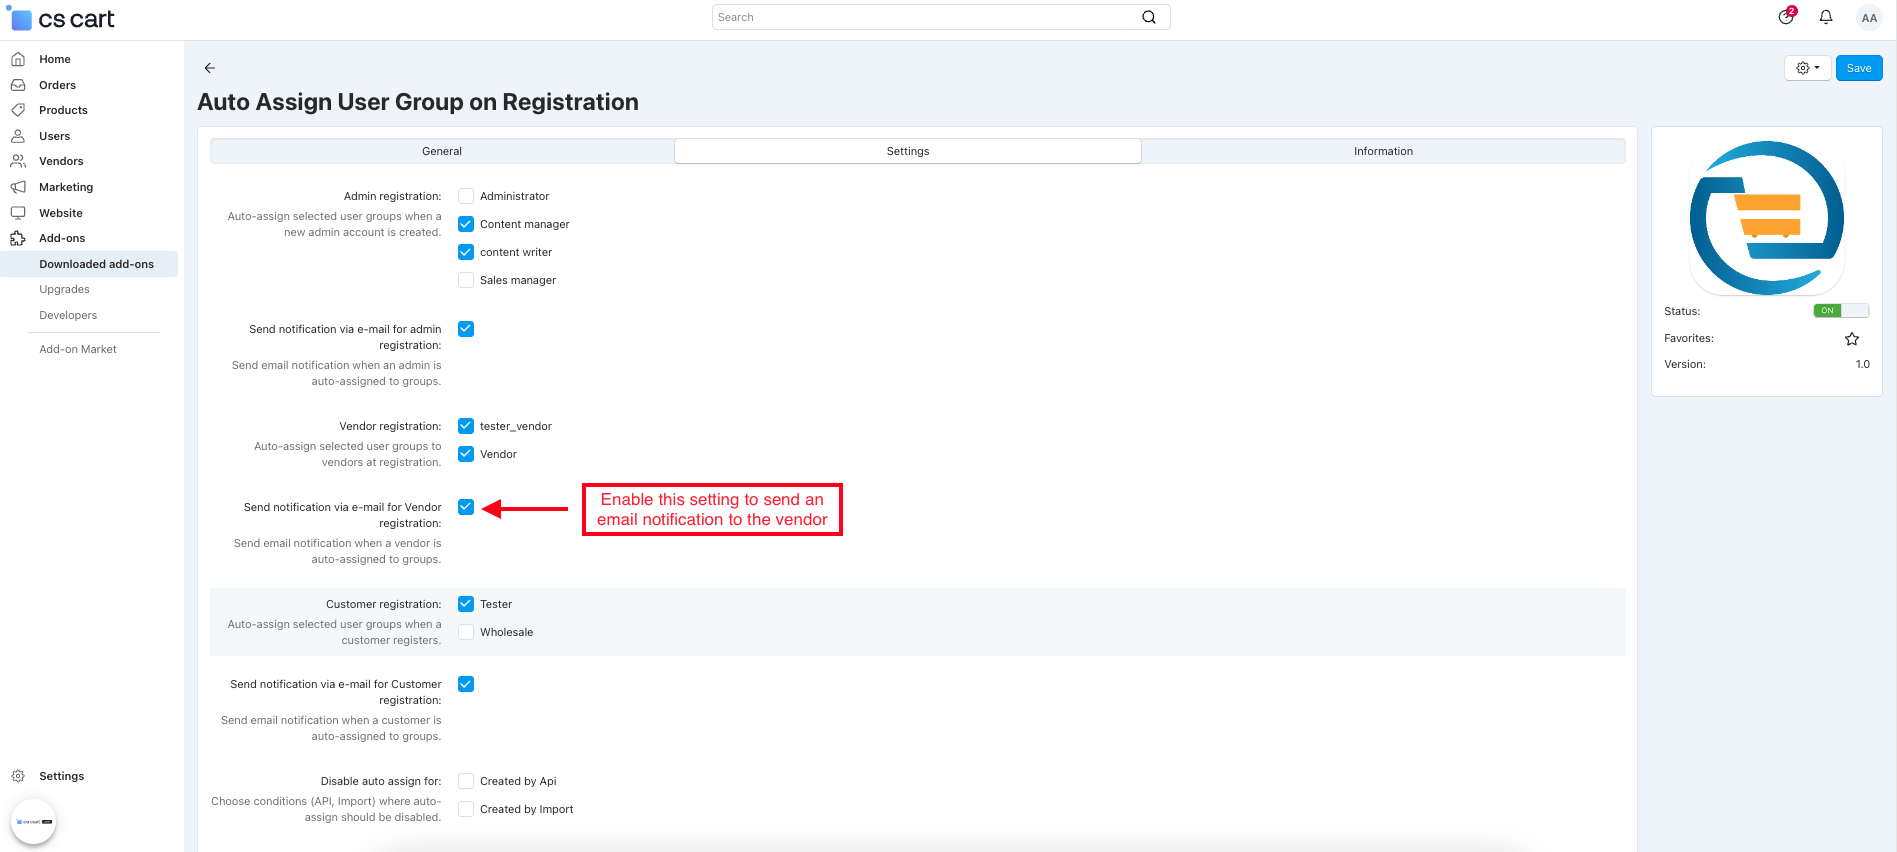Collapse the Add-ons sidebar section
The width and height of the screenshot is (1897, 852).
click(62, 238)
